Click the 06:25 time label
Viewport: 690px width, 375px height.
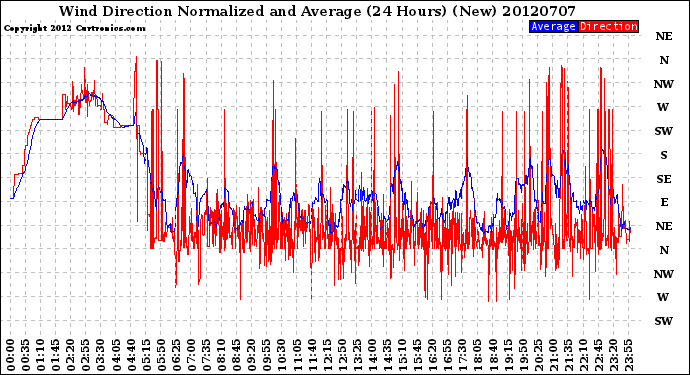pos(176,355)
